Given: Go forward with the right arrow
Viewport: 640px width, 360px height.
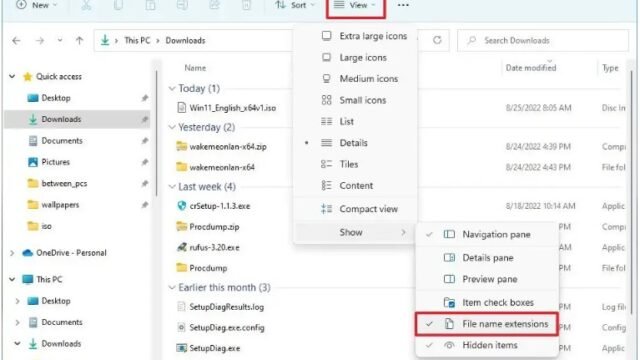Looking at the screenshot, I should pos(40,40).
